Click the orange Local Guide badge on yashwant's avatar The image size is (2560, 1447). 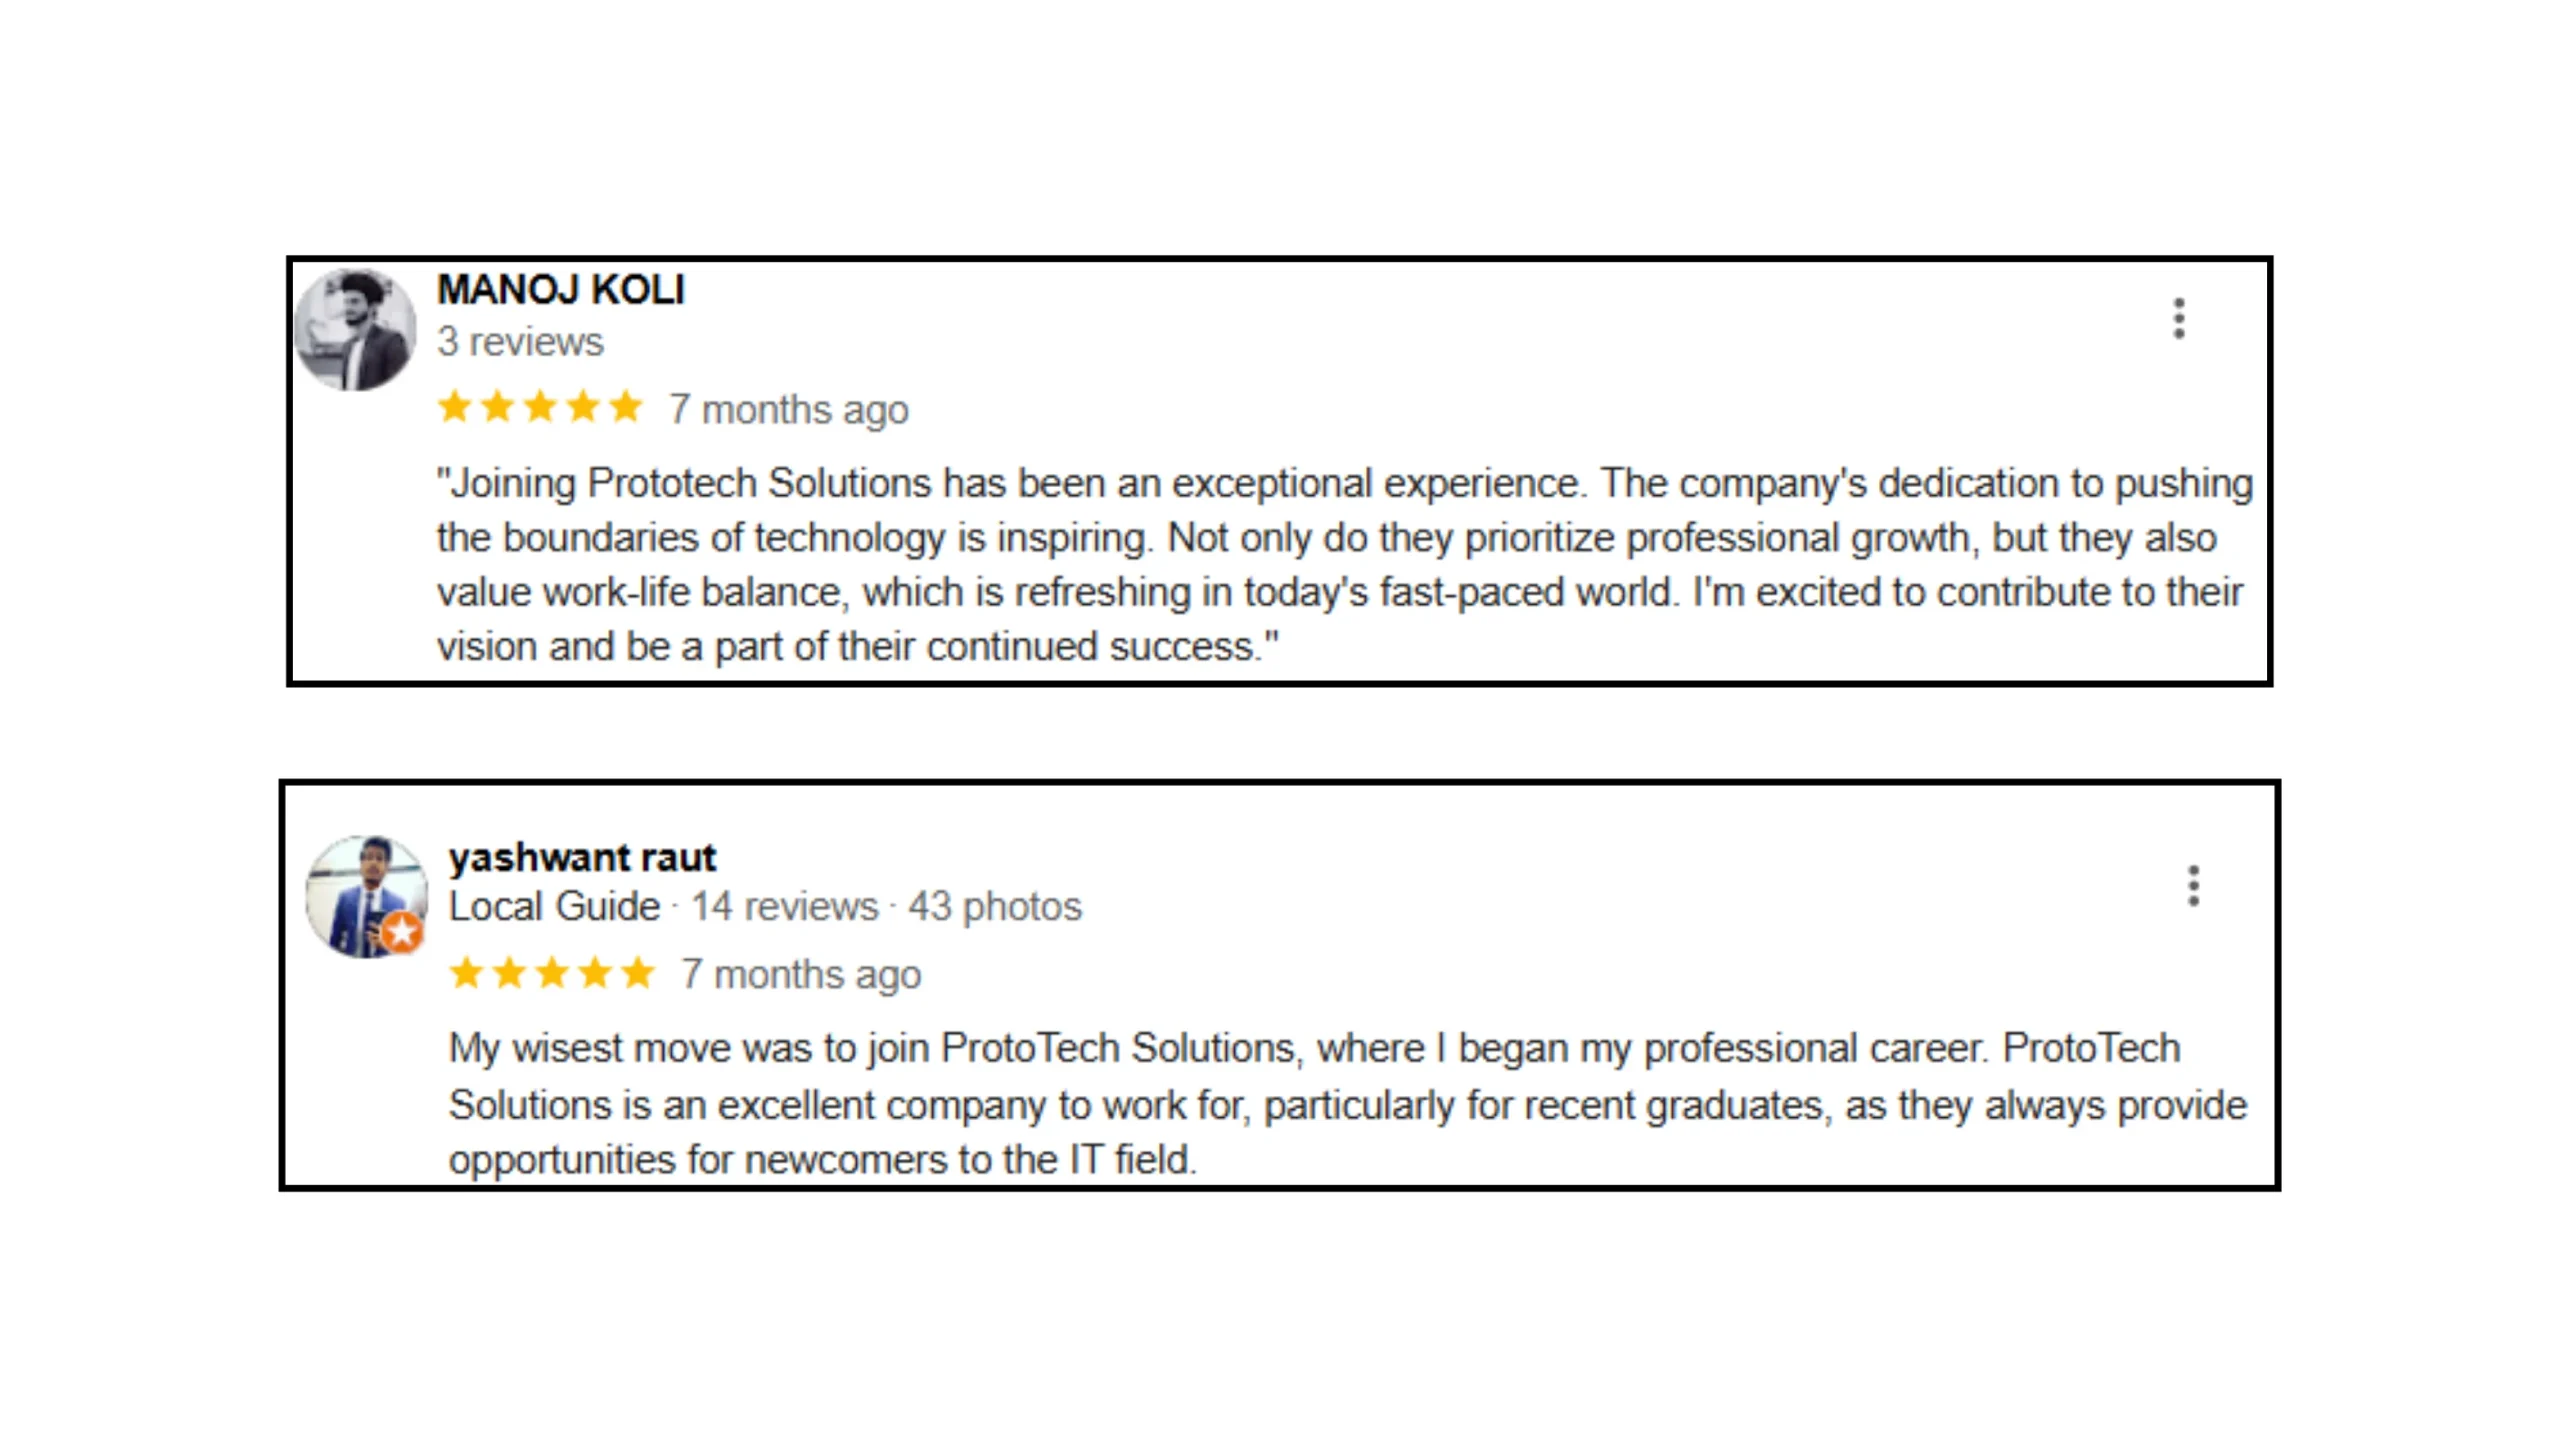(403, 932)
